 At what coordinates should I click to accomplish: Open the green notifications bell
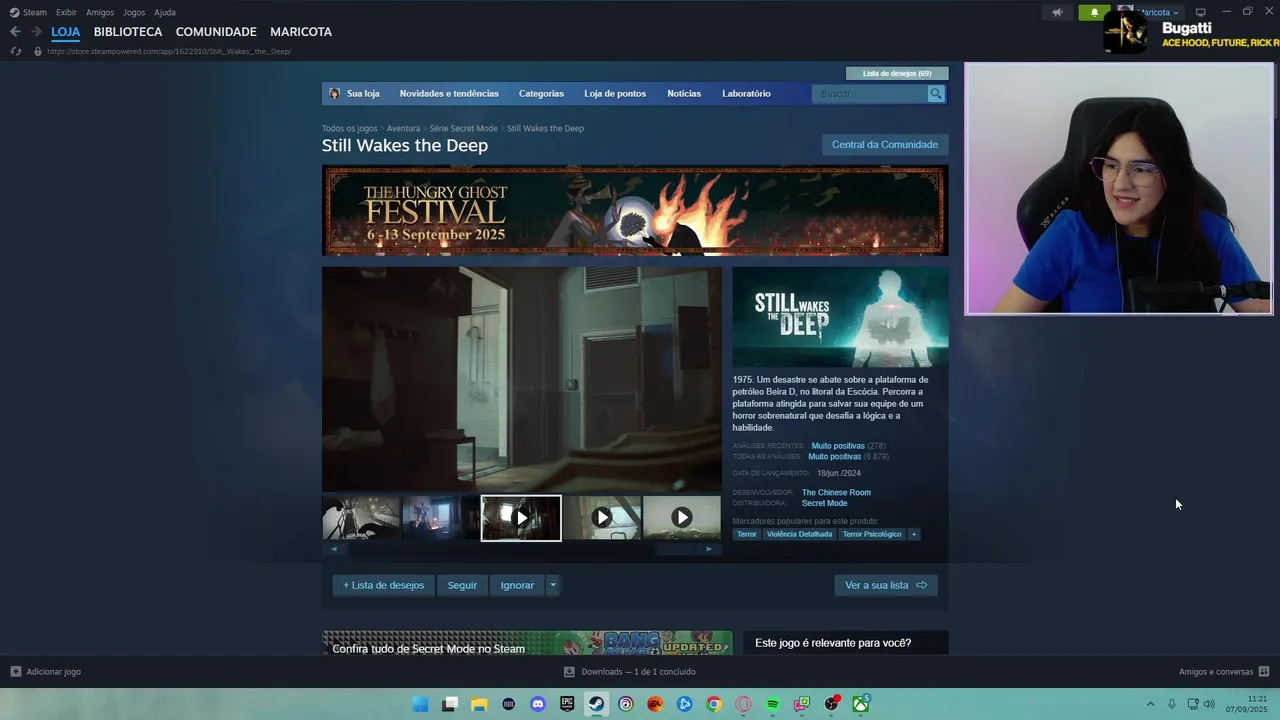[x=1094, y=12]
